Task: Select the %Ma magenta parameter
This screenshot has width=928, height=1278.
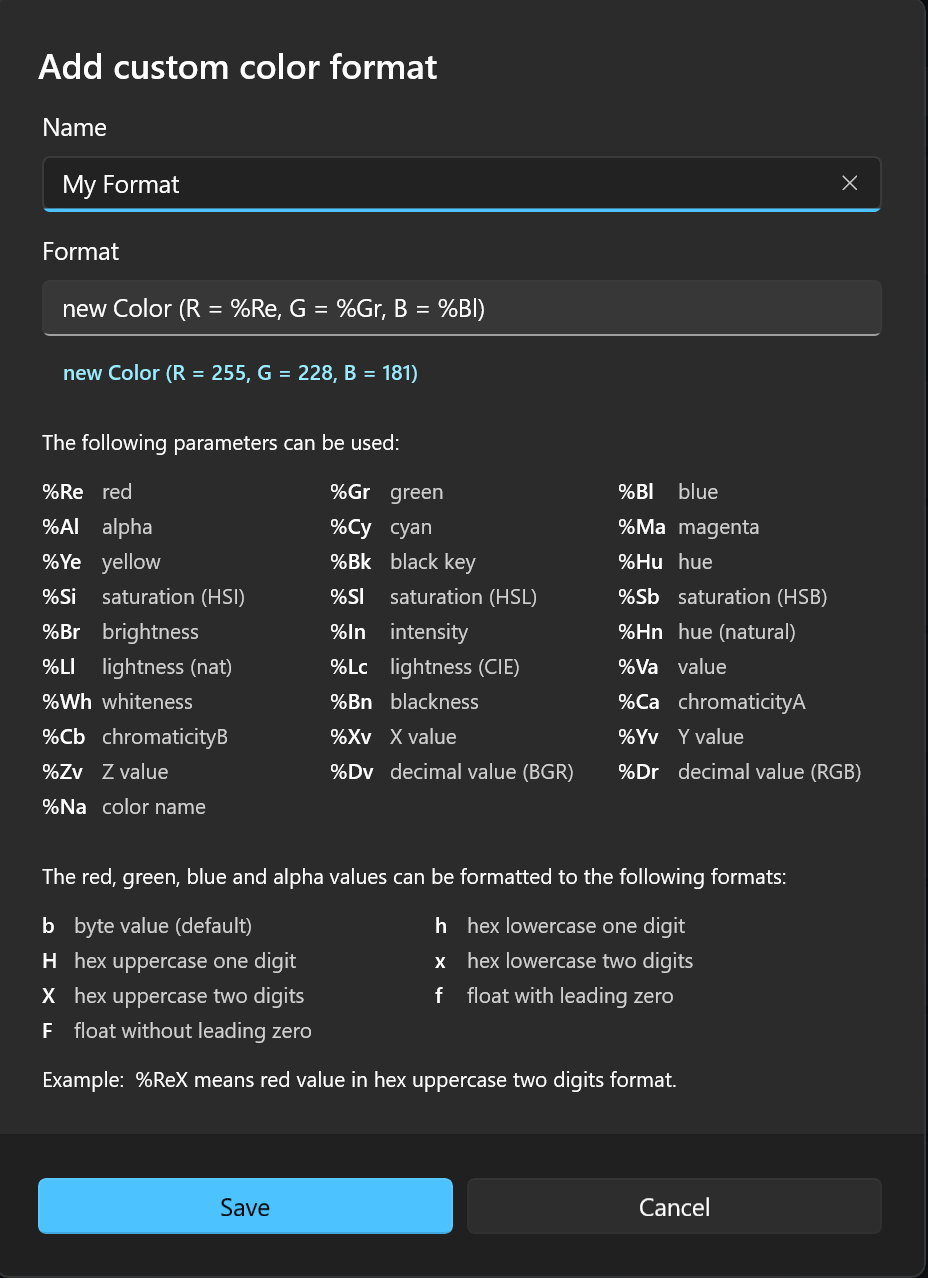Action: pos(640,526)
